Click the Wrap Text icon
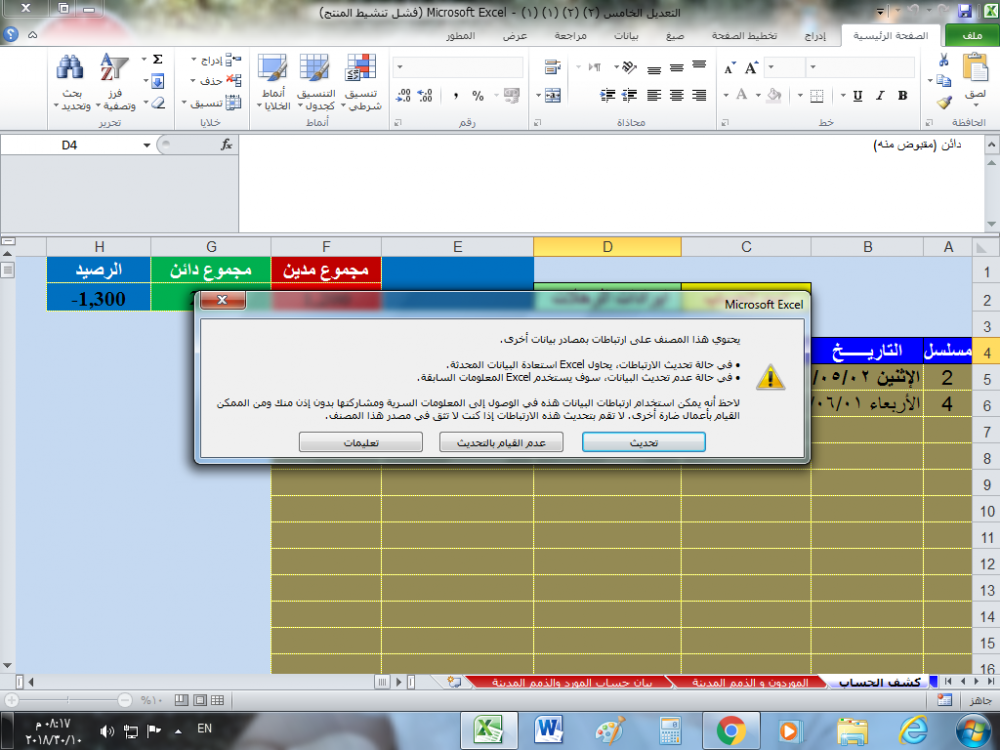1000x750 pixels. [x=552, y=67]
